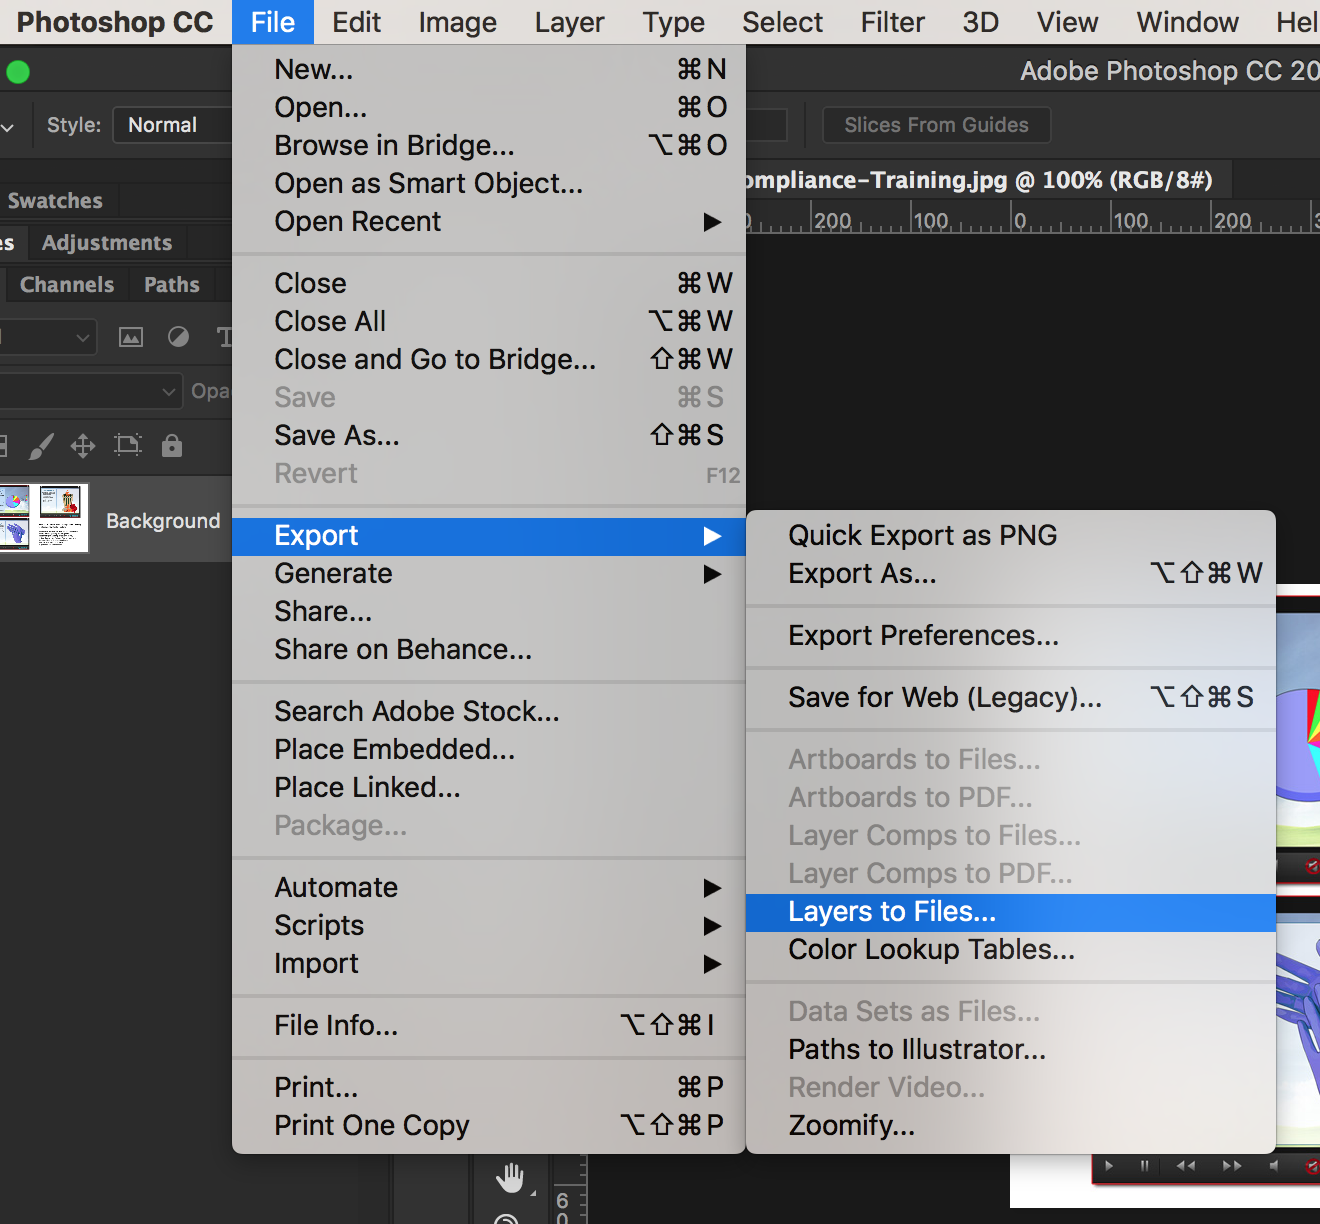Expand the Generate submenu
The width and height of the screenshot is (1320, 1224).
pos(489,574)
